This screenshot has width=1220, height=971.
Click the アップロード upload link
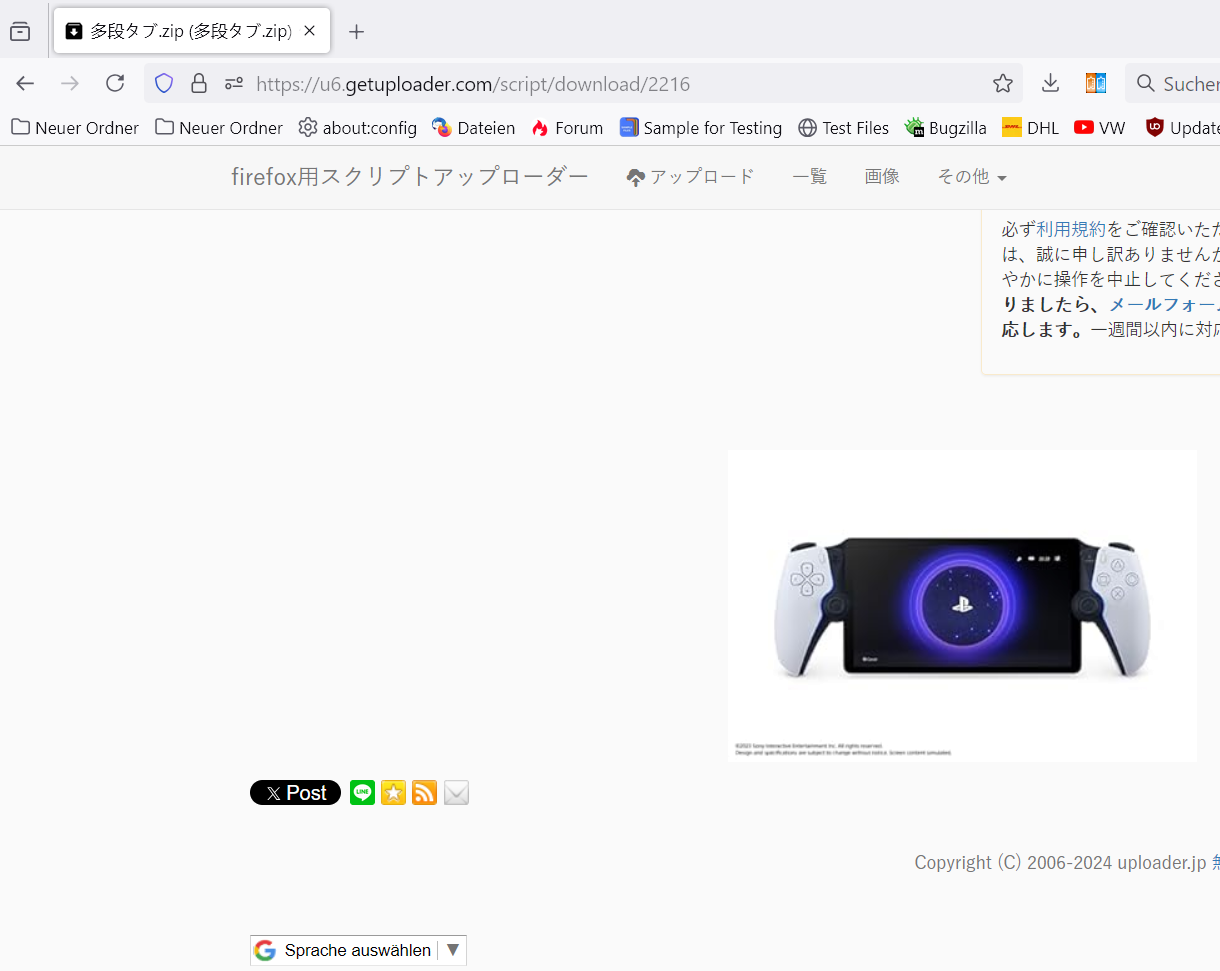point(691,177)
